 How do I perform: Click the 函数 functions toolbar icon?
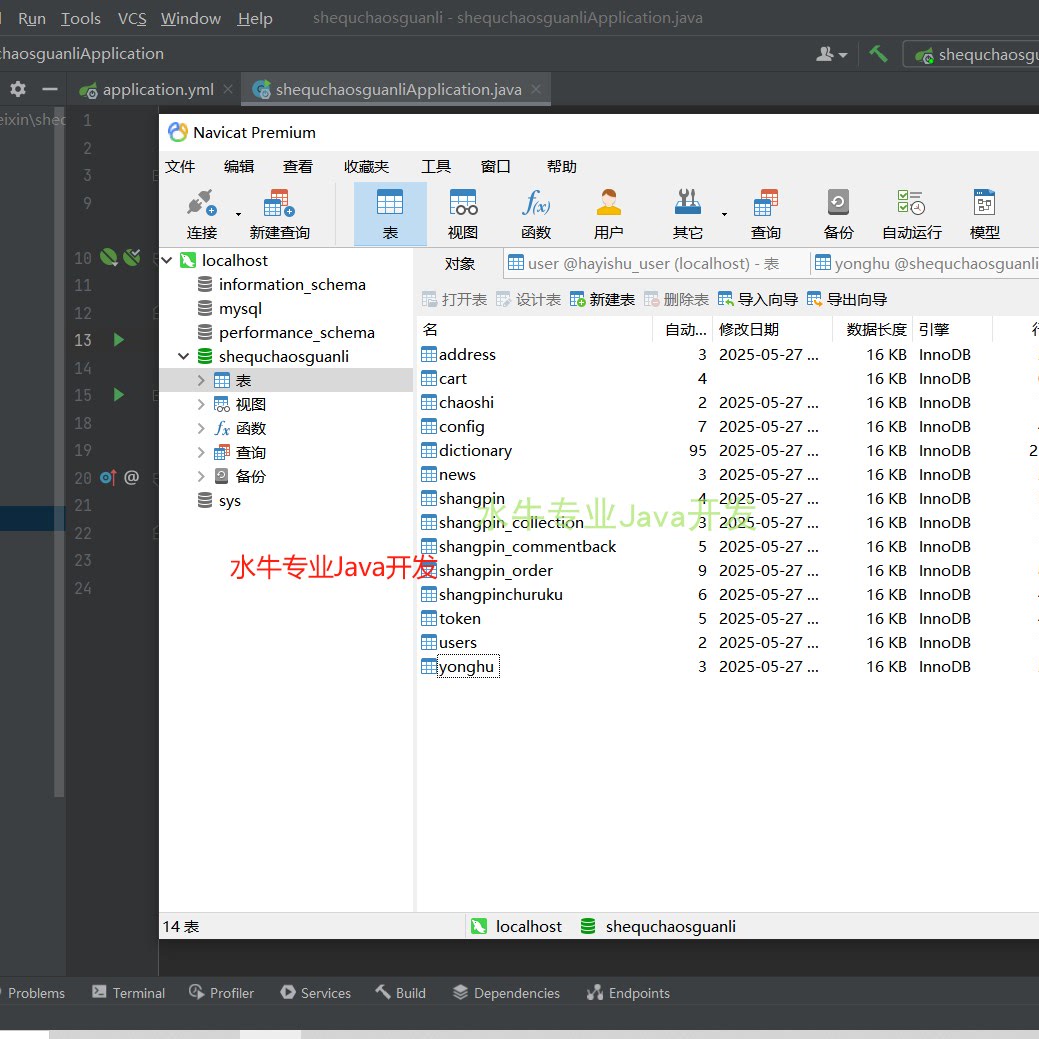[535, 203]
